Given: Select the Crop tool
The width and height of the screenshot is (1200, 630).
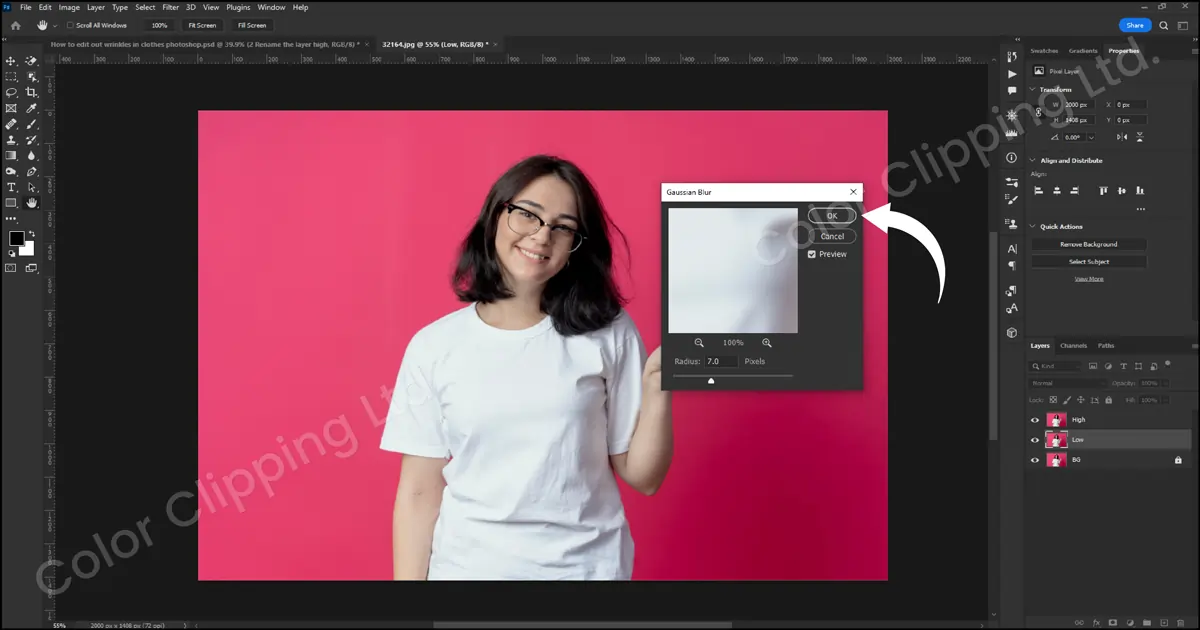Looking at the screenshot, I should [32, 93].
